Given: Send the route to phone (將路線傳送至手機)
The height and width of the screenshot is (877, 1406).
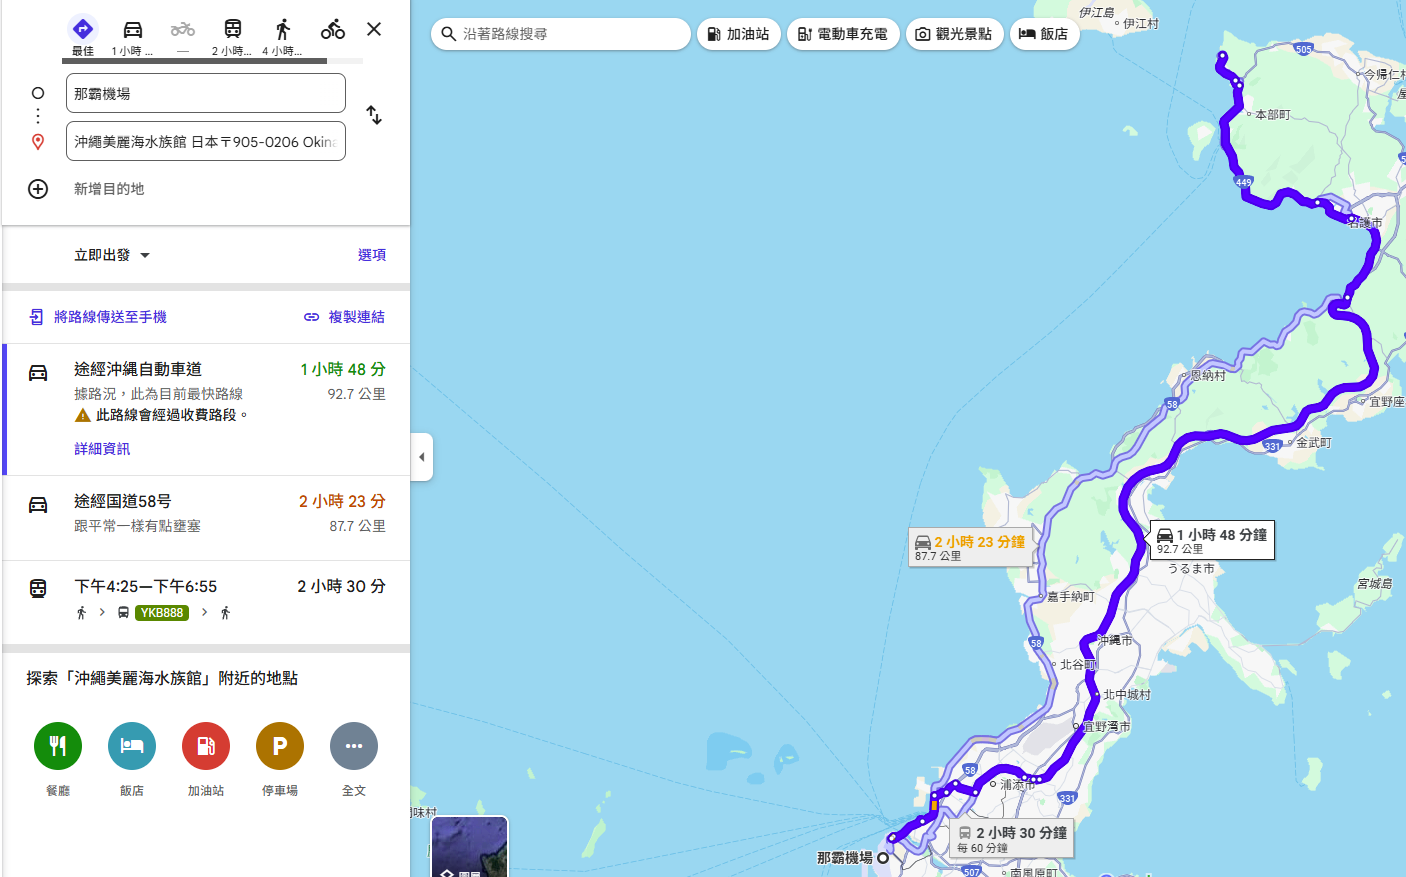Looking at the screenshot, I should (x=98, y=317).
